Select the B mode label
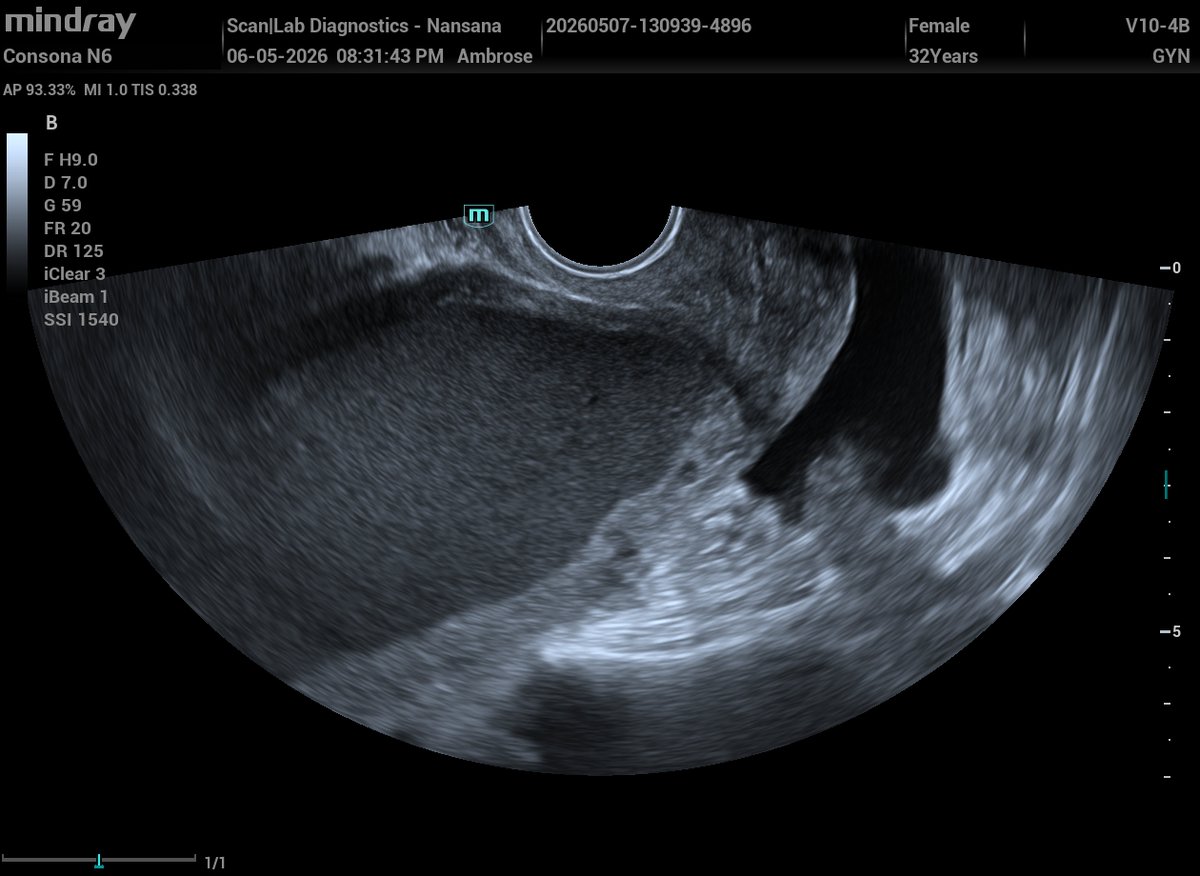This screenshot has width=1200, height=876. click(x=52, y=123)
